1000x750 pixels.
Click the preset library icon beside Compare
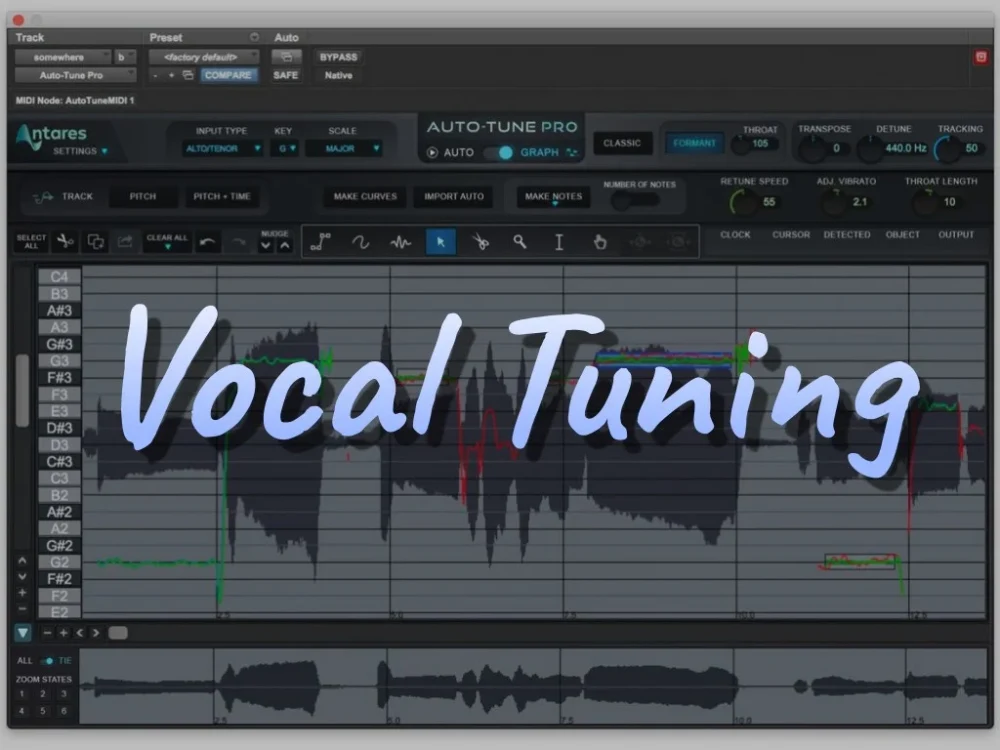[x=188, y=75]
